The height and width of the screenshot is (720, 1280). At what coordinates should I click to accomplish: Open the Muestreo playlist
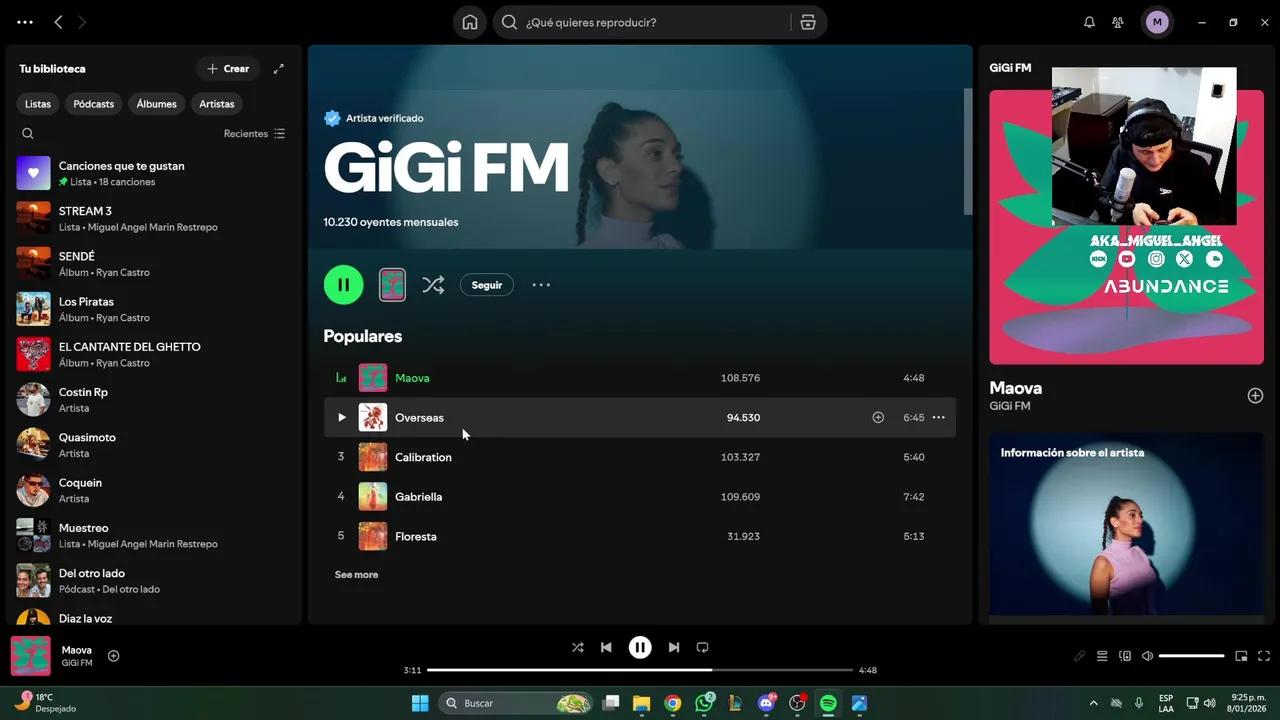[x=153, y=535]
